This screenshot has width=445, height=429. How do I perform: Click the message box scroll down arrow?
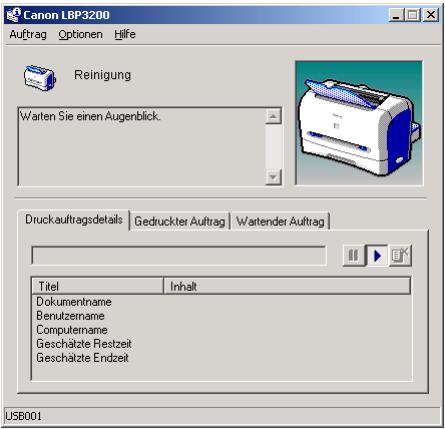point(273,177)
